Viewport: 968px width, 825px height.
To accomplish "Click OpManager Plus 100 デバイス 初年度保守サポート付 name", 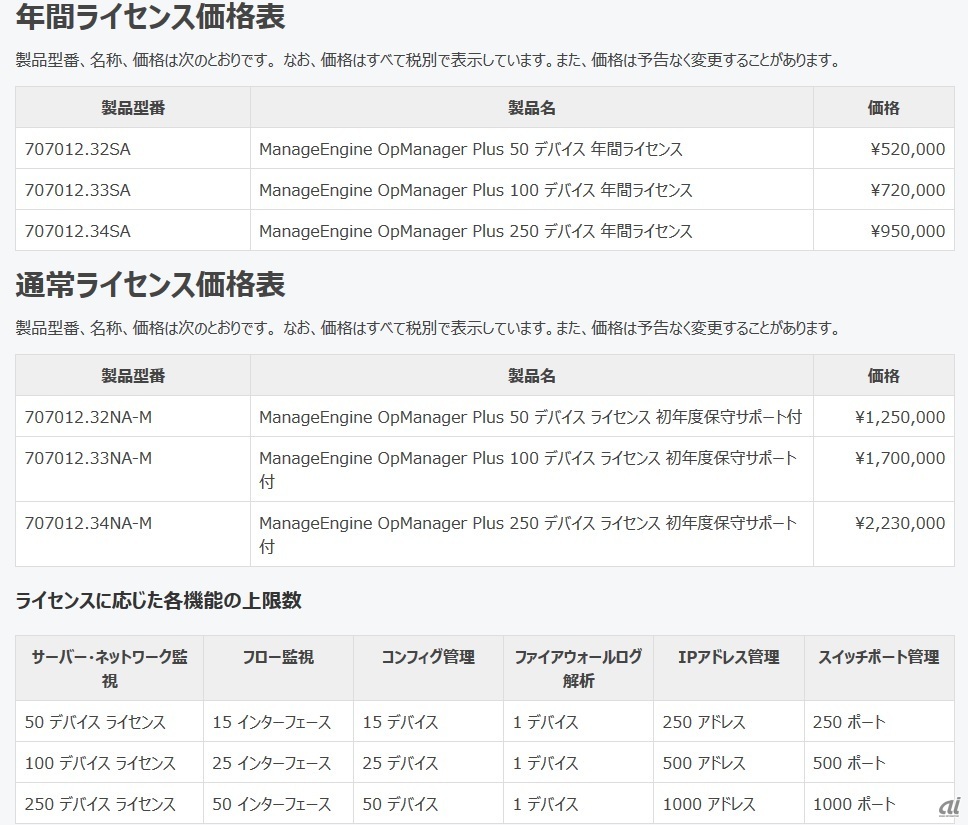I will 528,469.
